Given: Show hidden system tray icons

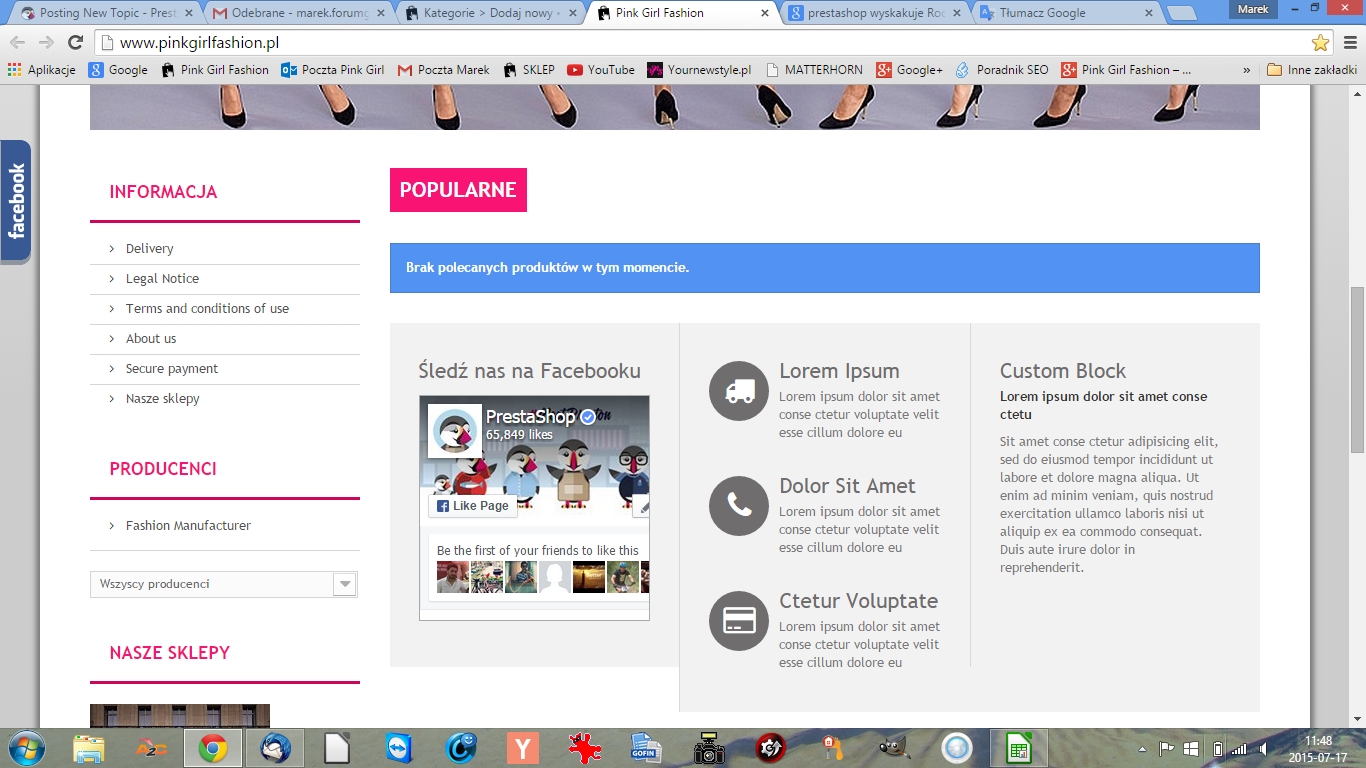Looking at the screenshot, I should click(1142, 749).
